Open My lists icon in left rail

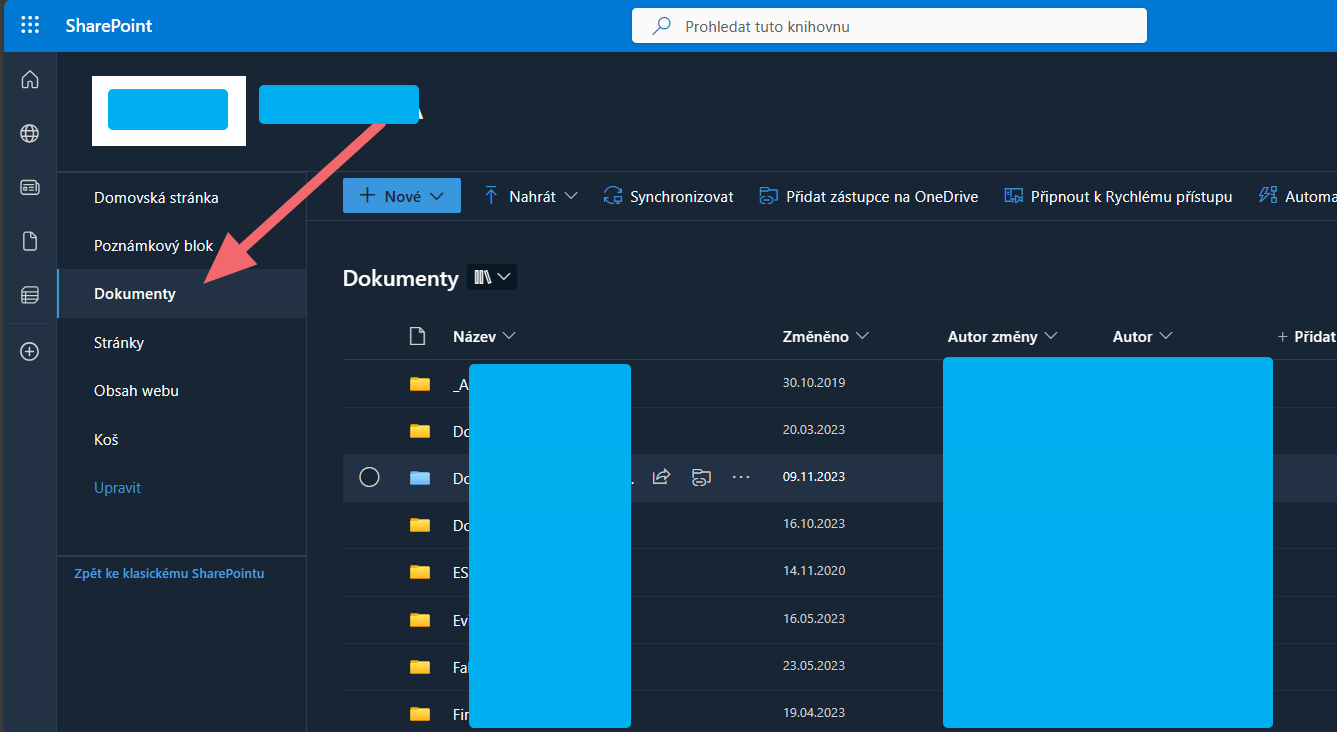click(x=30, y=295)
